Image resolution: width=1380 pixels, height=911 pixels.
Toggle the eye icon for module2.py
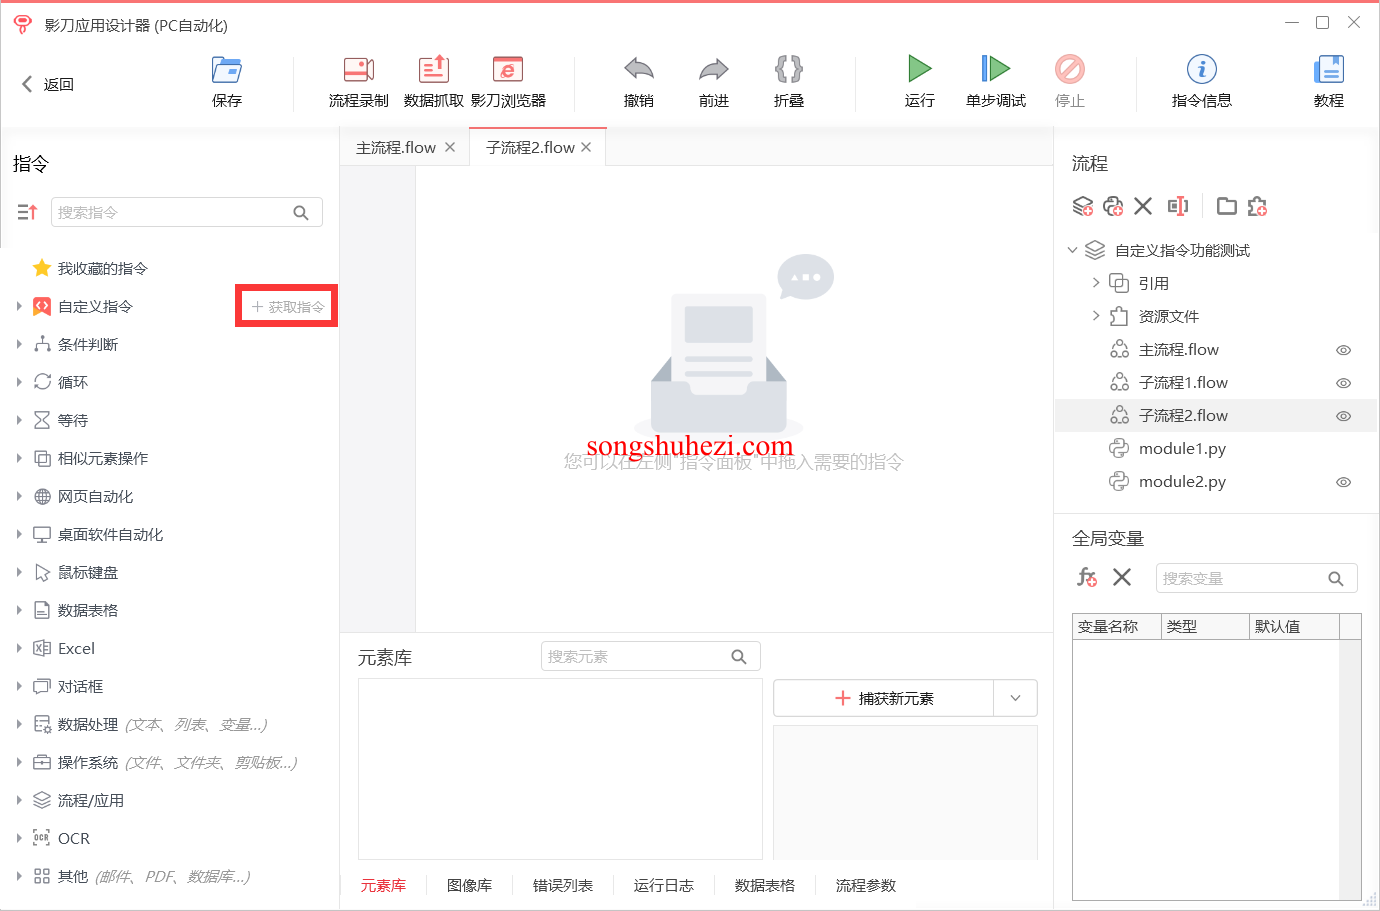(1344, 482)
